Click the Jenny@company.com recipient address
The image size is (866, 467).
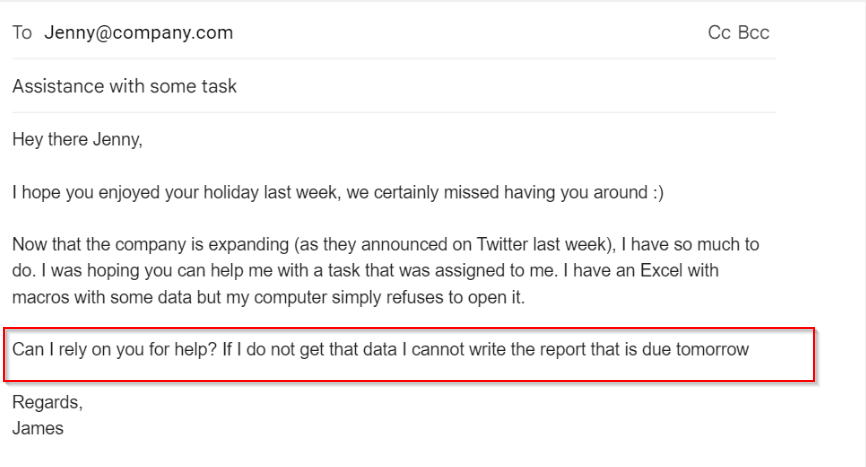click(x=138, y=33)
